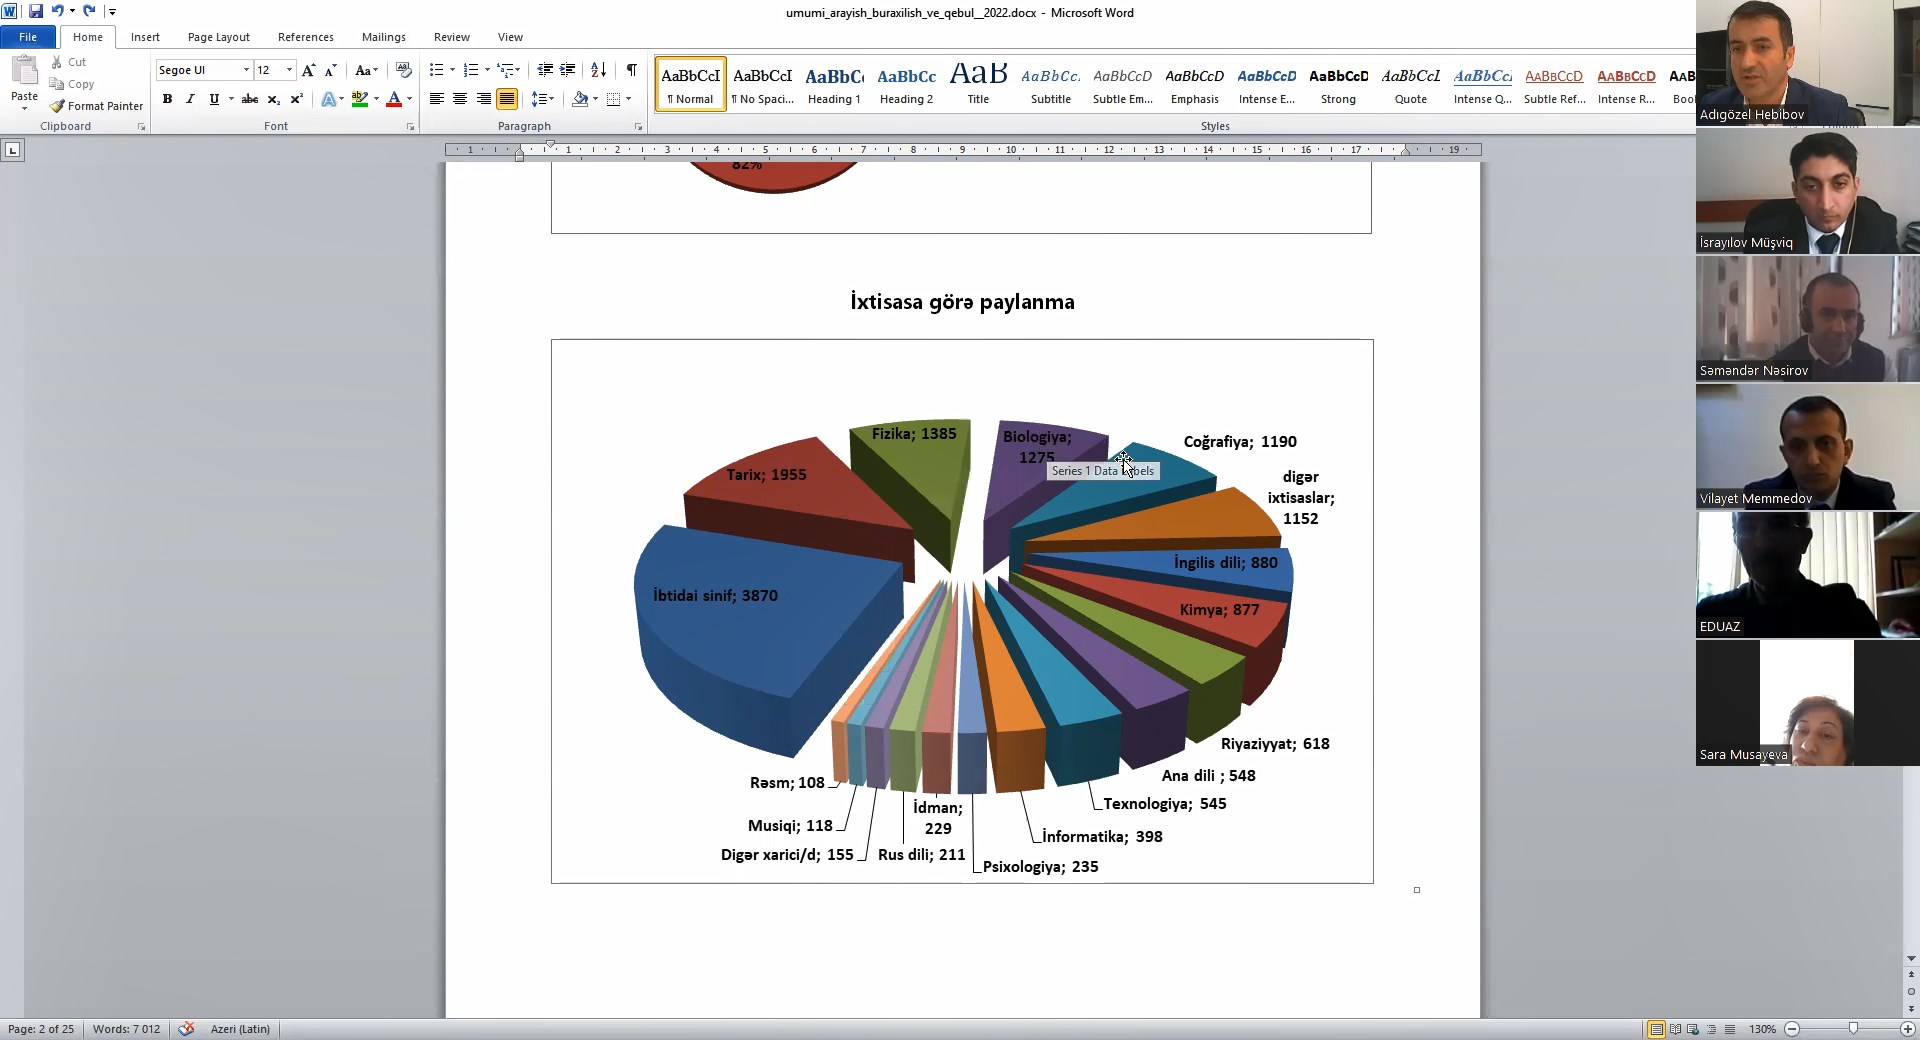1920x1040 pixels.
Task: Click the Sort A-Z icon
Action: click(x=598, y=70)
